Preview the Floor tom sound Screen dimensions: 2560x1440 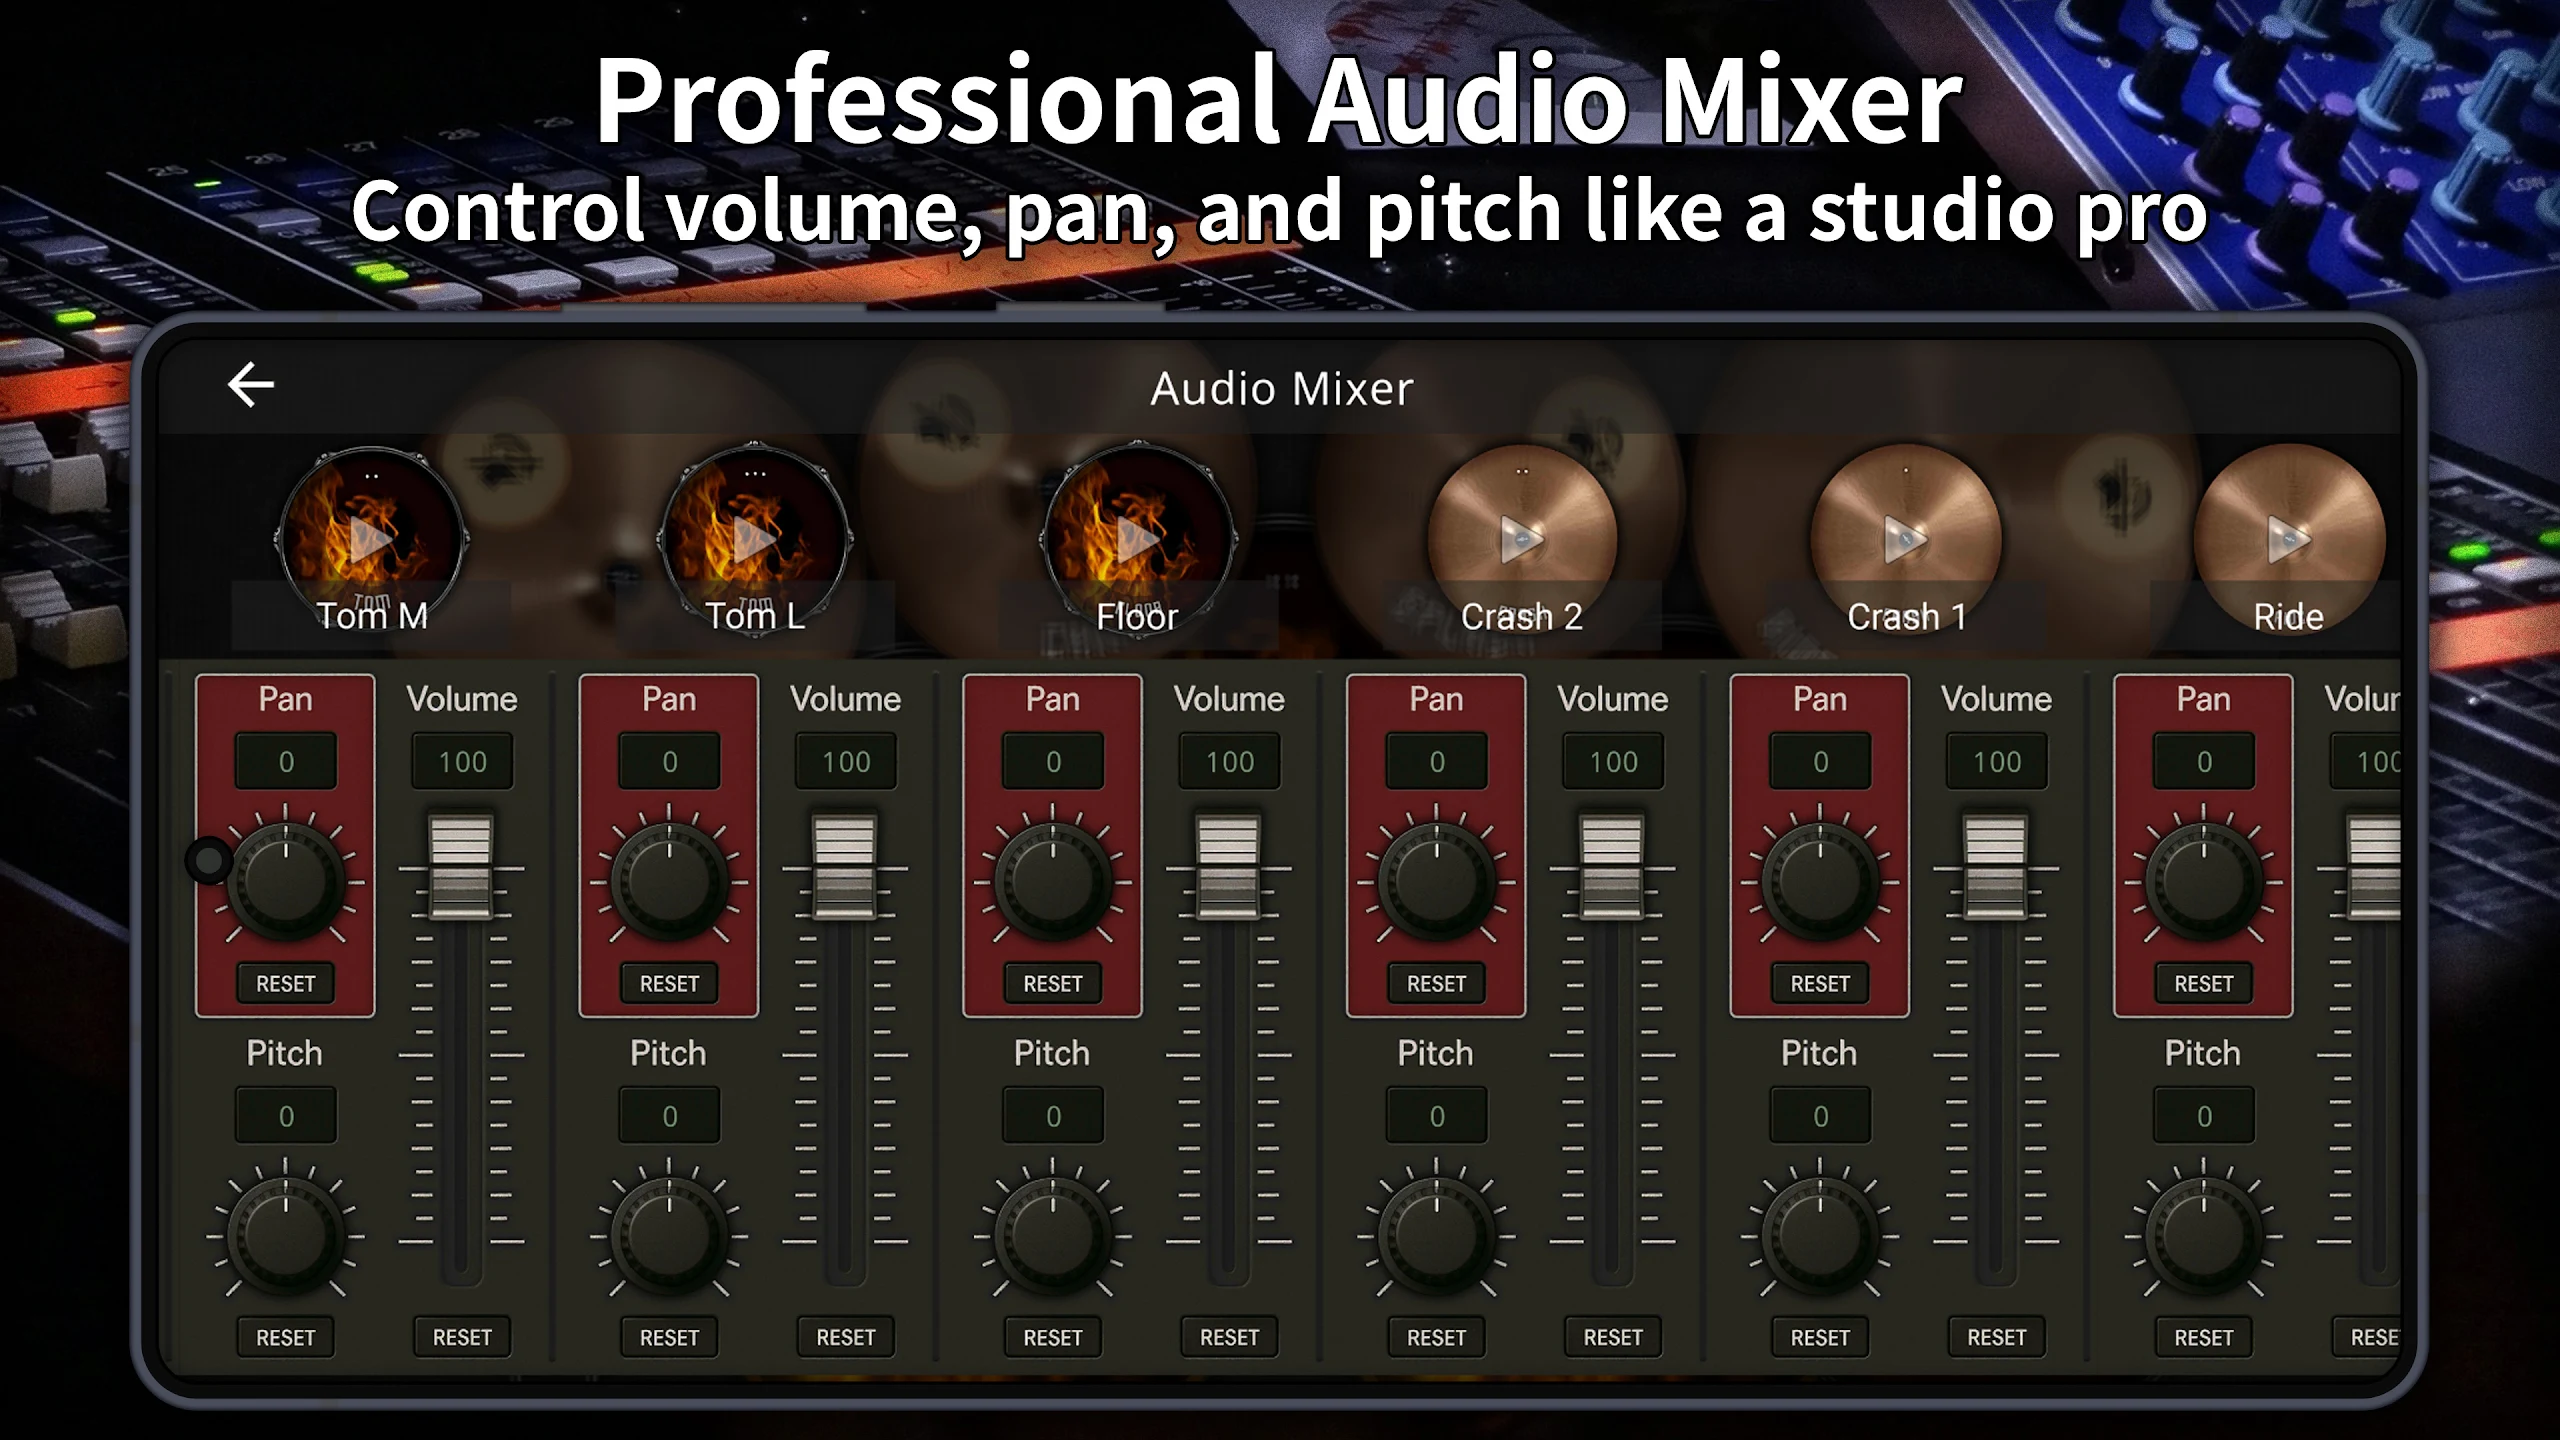pyautogui.click(x=1137, y=540)
